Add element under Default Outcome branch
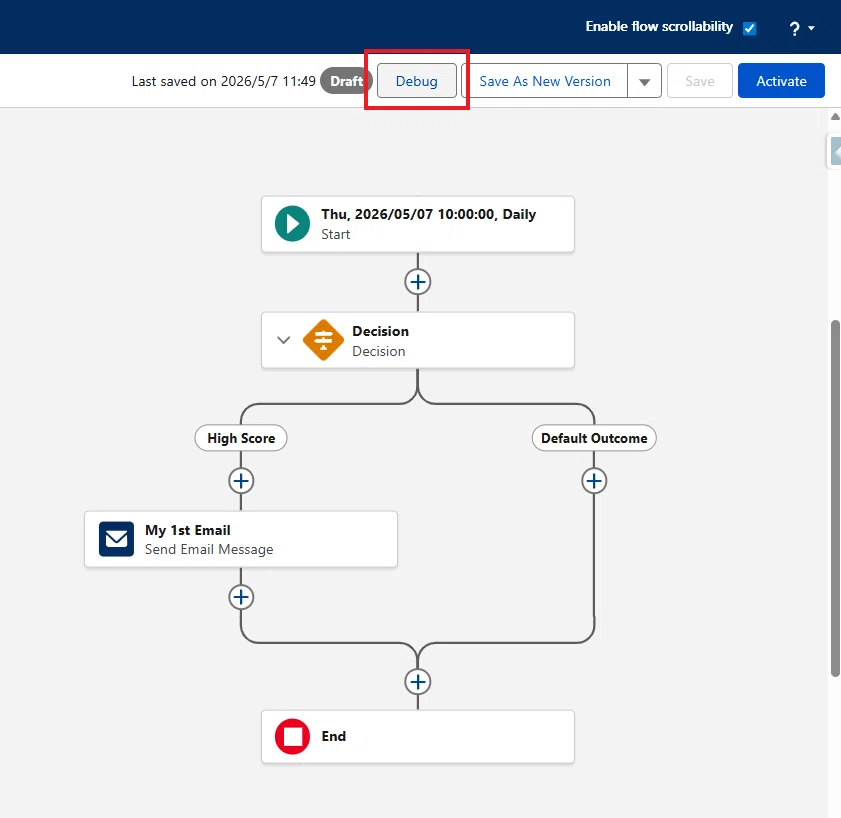Viewport: 841px width, 818px height. (x=594, y=481)
